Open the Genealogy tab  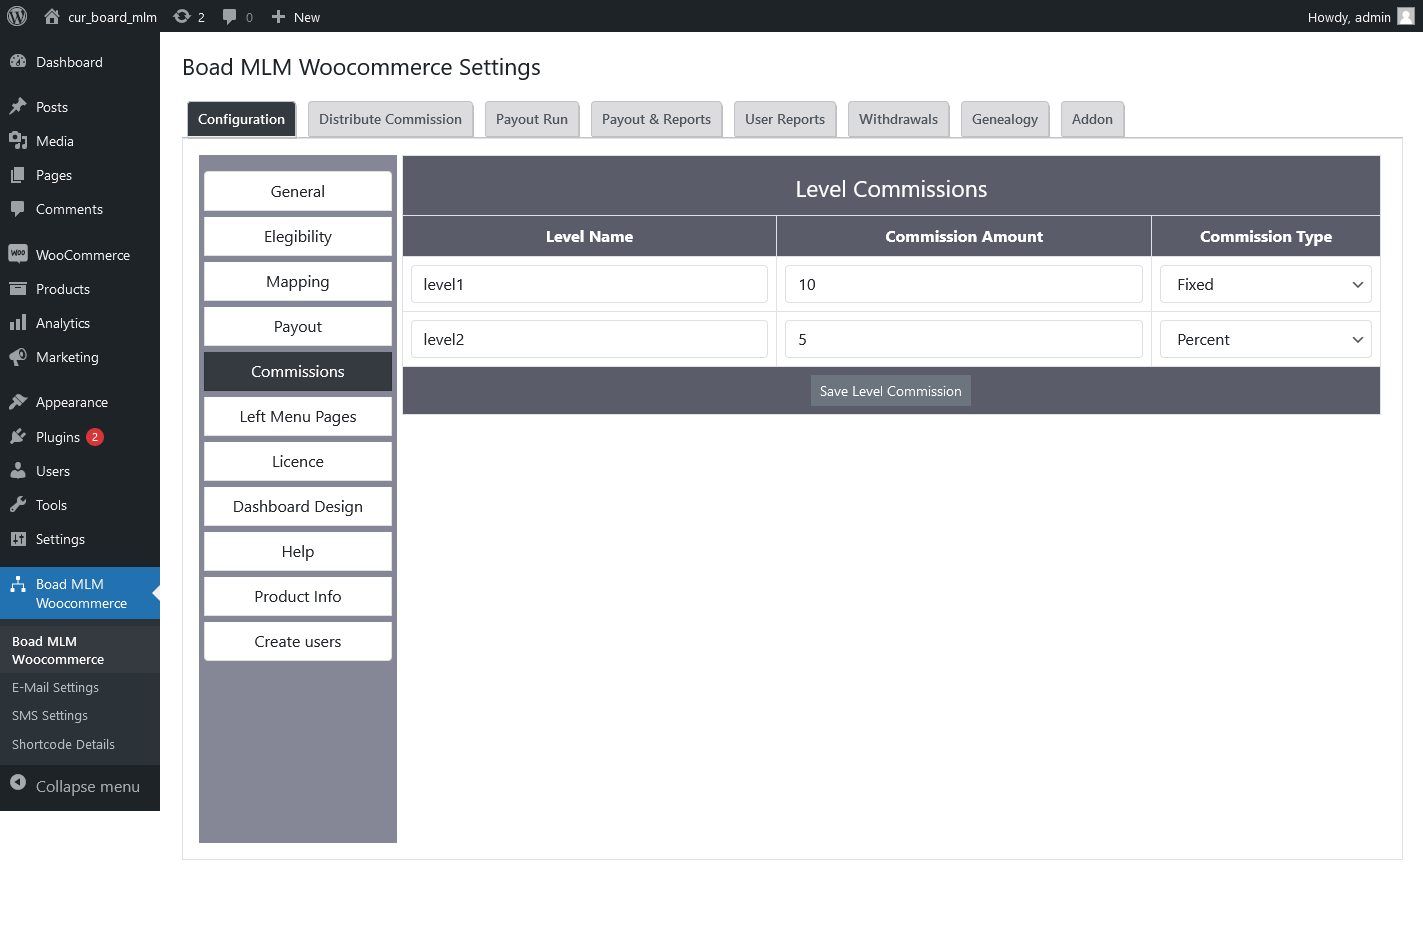click(x=1004, y=119)
